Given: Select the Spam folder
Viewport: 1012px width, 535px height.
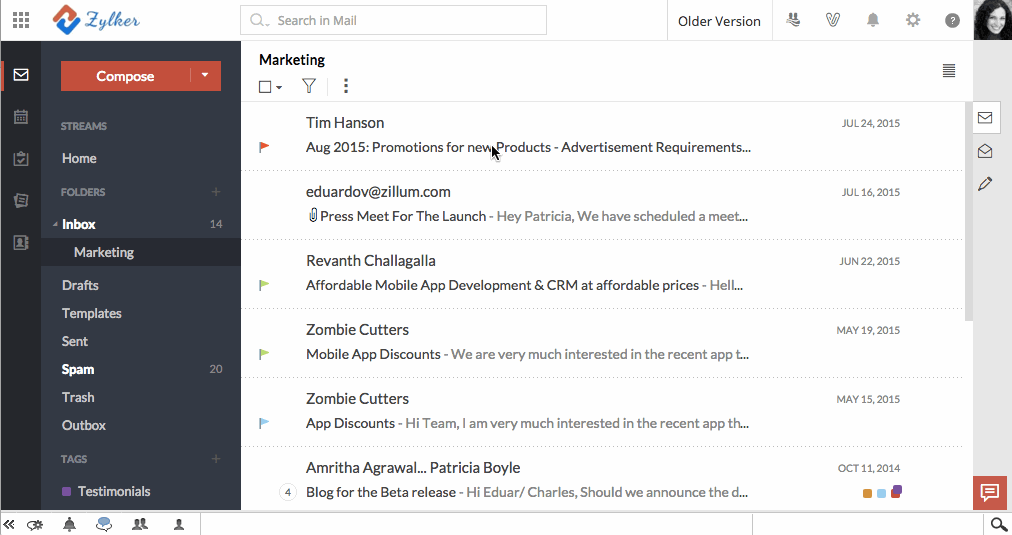Looking at the screenshot, I should pyautogui.click(x=78, y=369).
